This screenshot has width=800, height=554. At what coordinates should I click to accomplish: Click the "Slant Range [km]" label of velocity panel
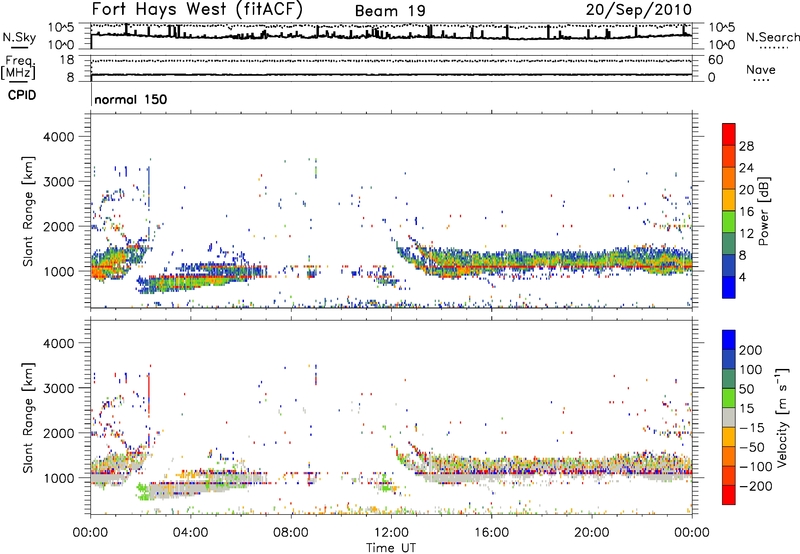28,417
